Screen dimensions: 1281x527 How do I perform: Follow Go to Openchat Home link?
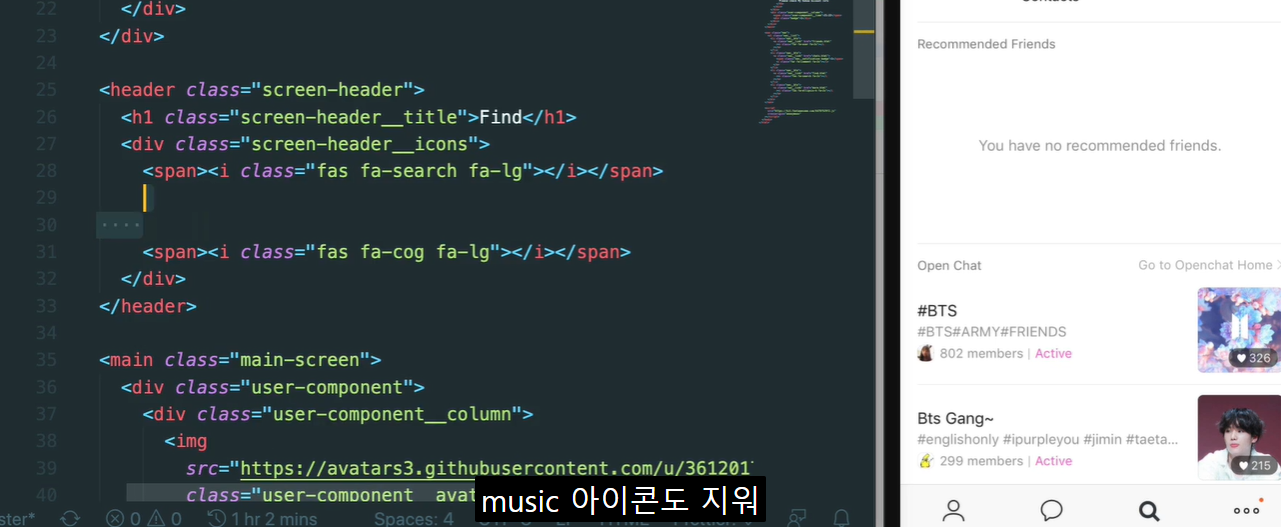click(1209, 265)
